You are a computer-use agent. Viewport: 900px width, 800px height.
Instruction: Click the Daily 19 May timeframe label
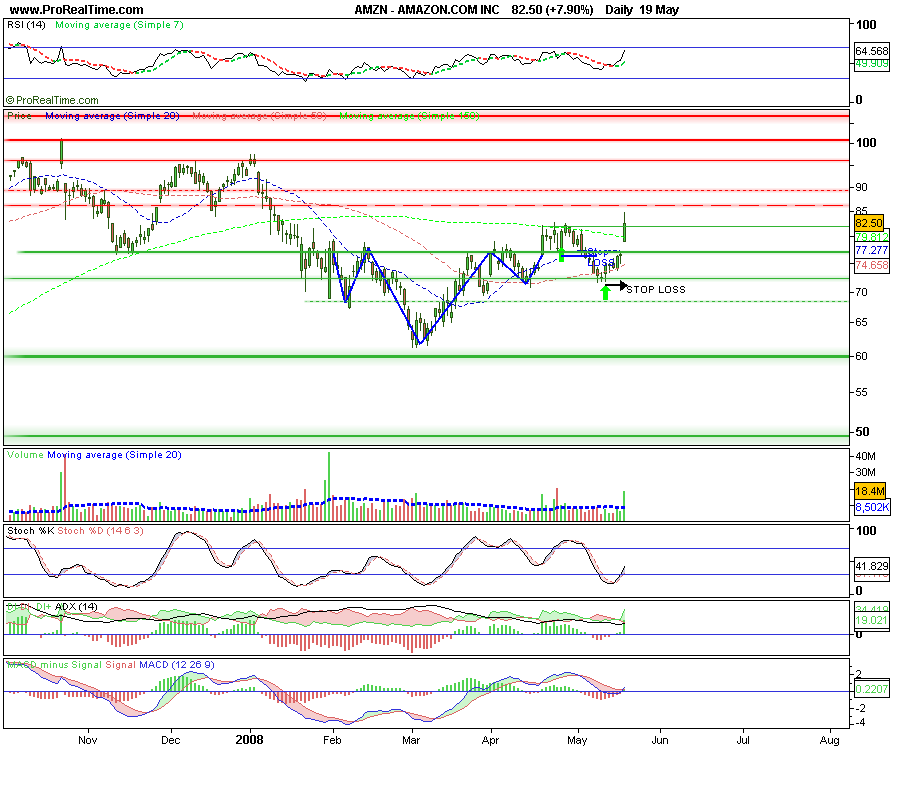(x=642, y=10)
